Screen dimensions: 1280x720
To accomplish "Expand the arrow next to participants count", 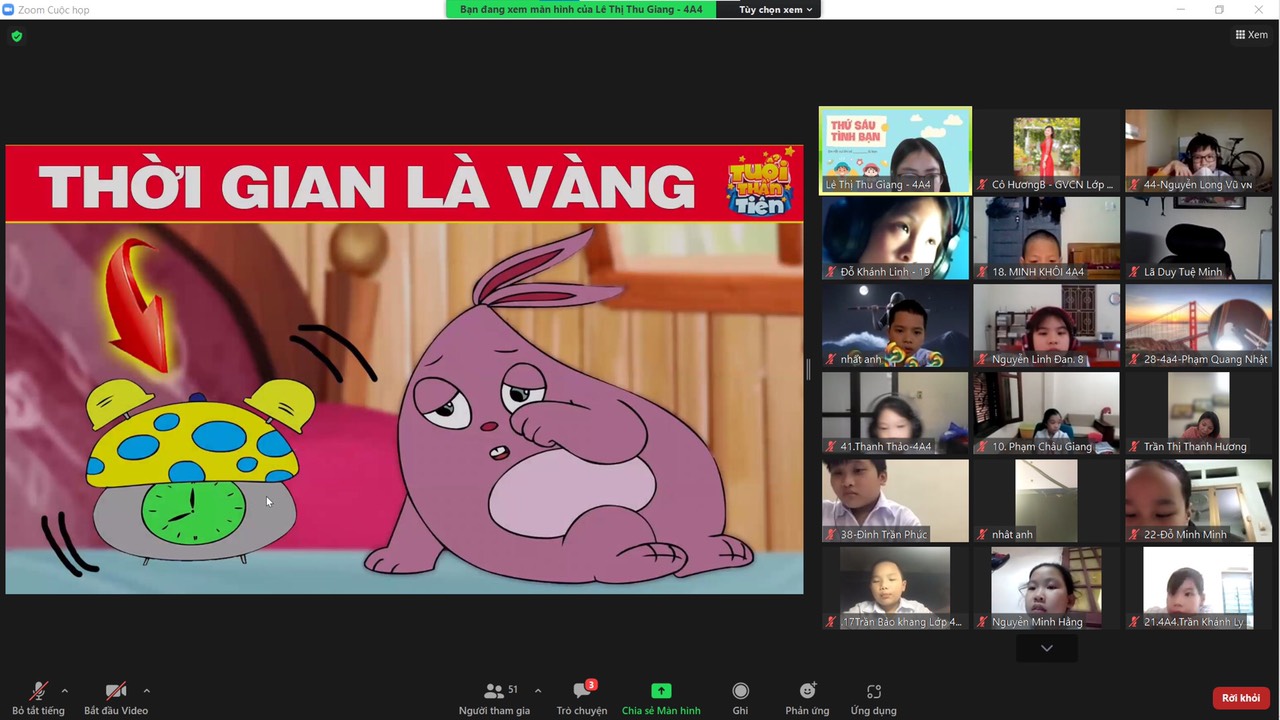I will point(537,690).
